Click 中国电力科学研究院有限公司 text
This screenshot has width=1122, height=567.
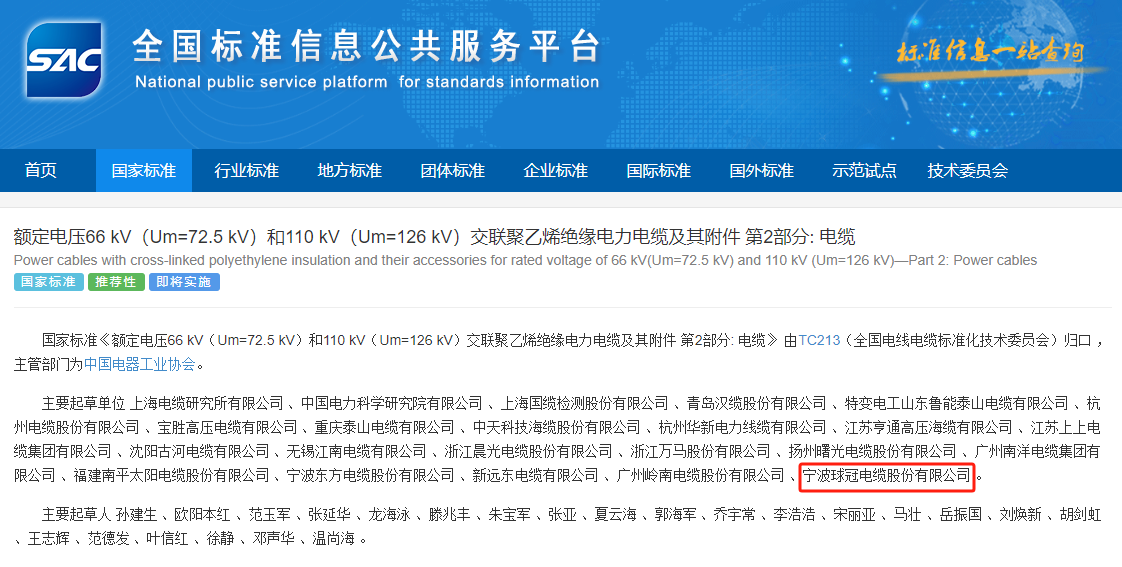[392, 404]
